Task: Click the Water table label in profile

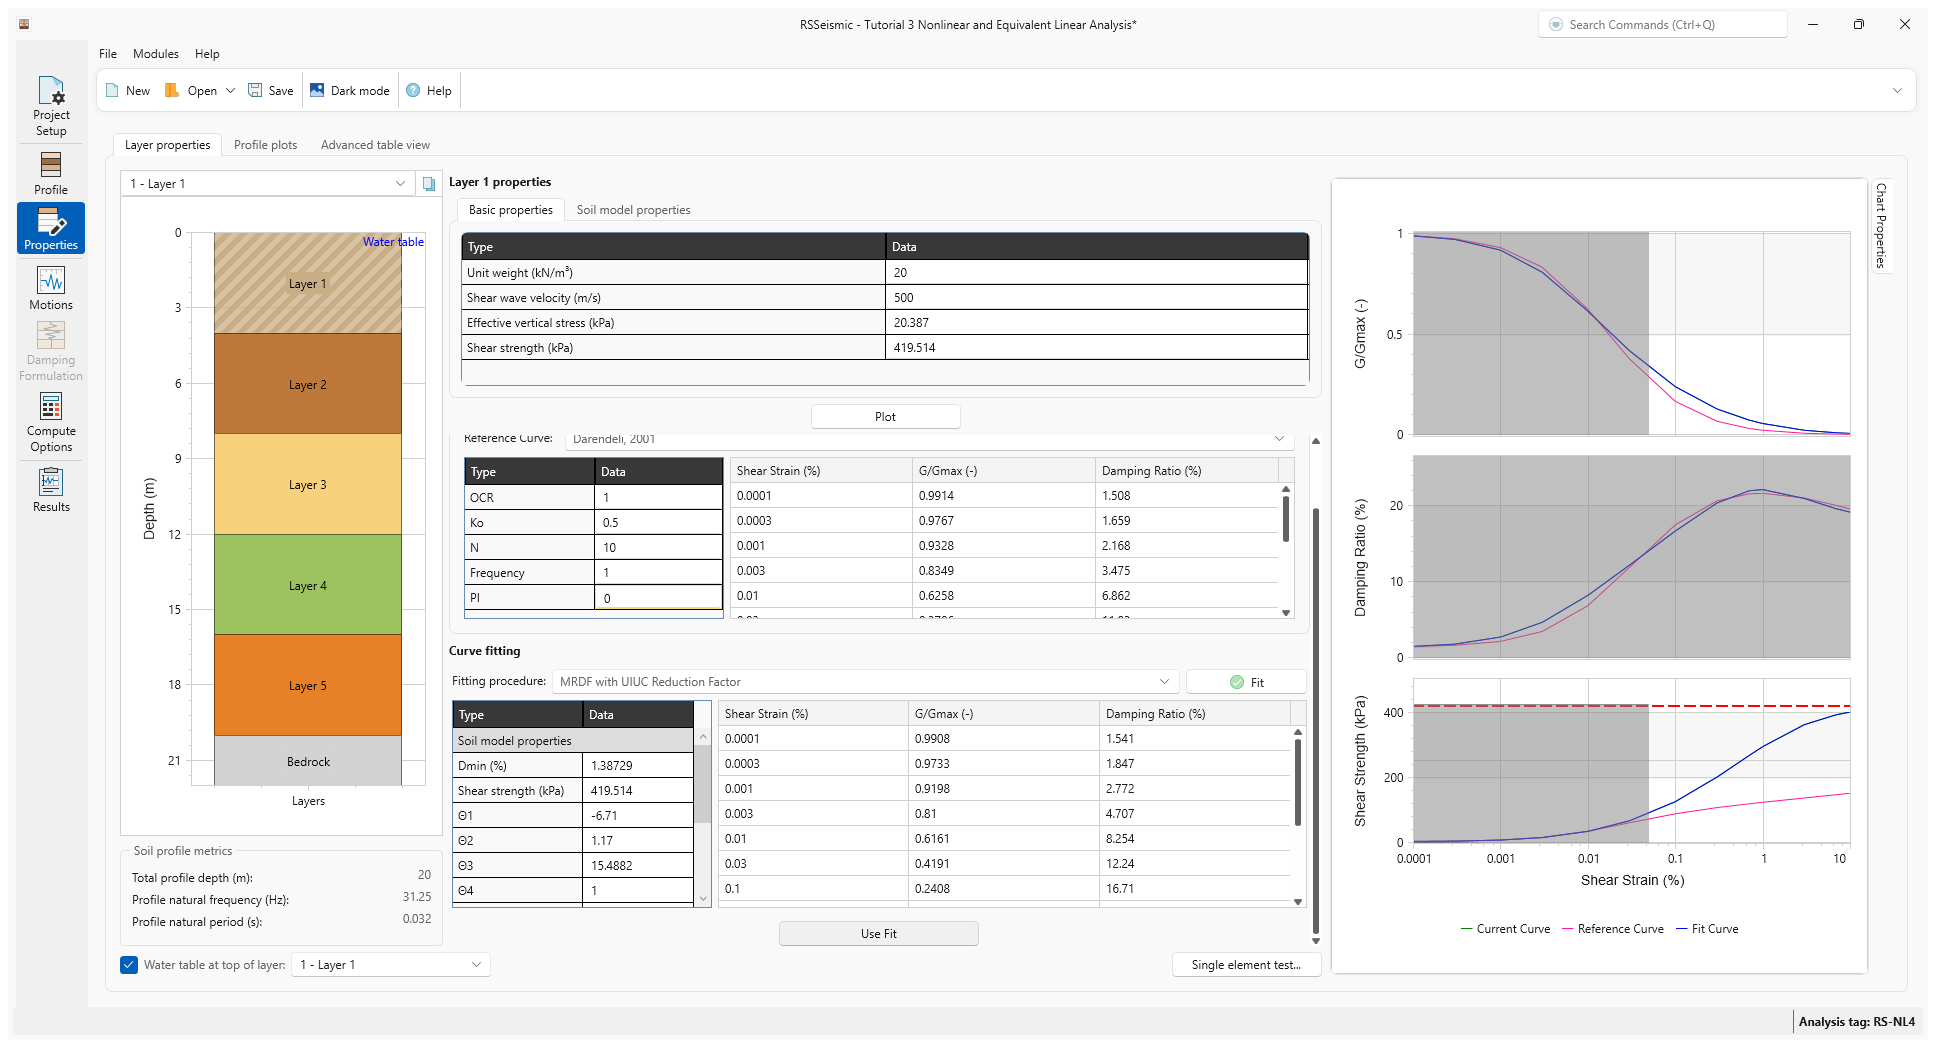Action: pos(393,242)
